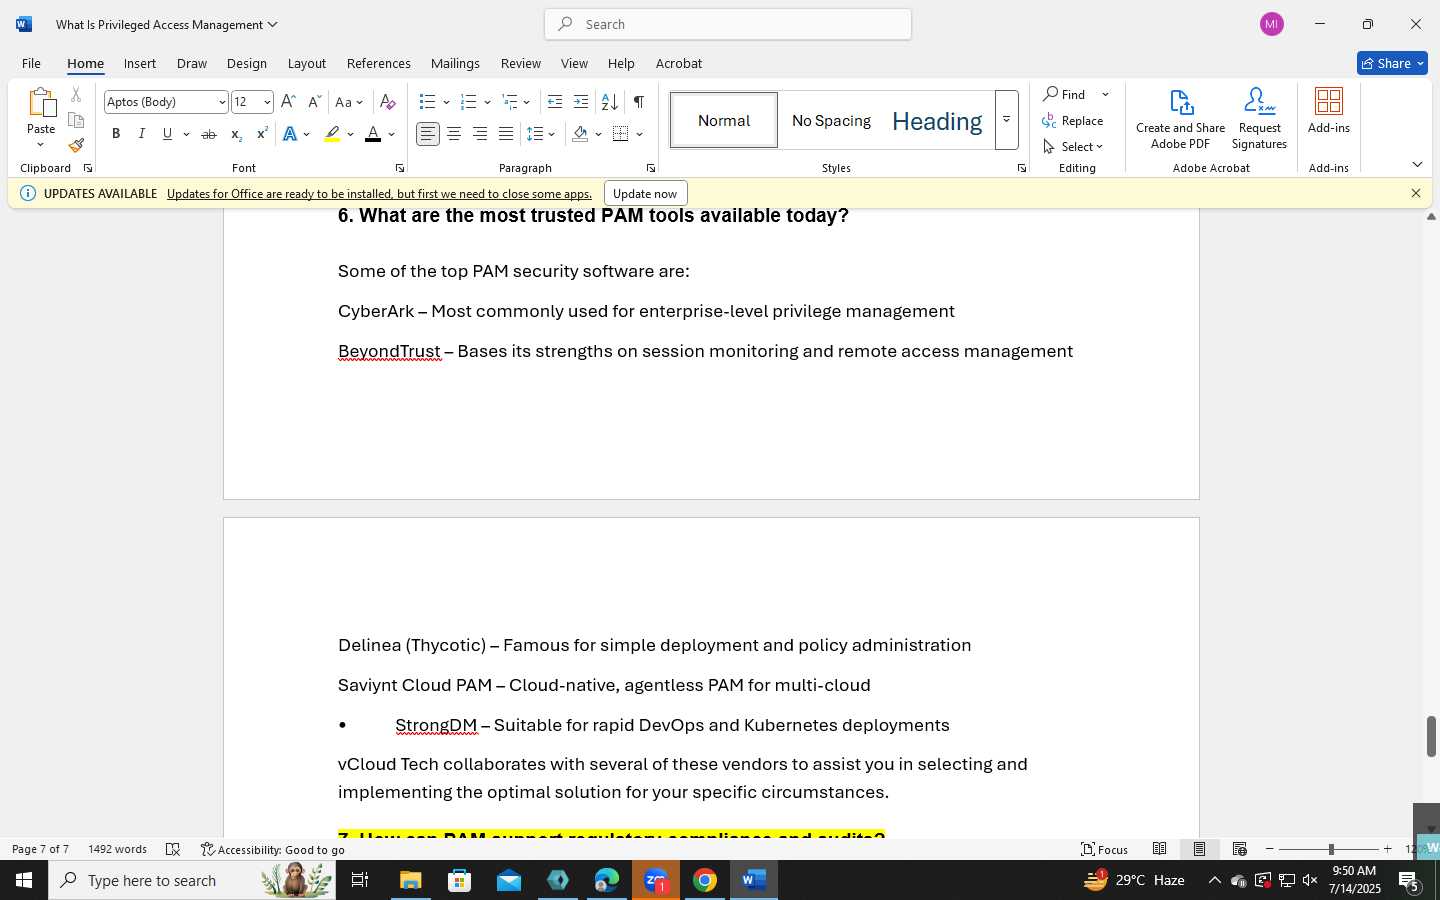Click the Sort A-Z icon
Viewport: 1440px width, 900px height.
click(x=609, y=102)
